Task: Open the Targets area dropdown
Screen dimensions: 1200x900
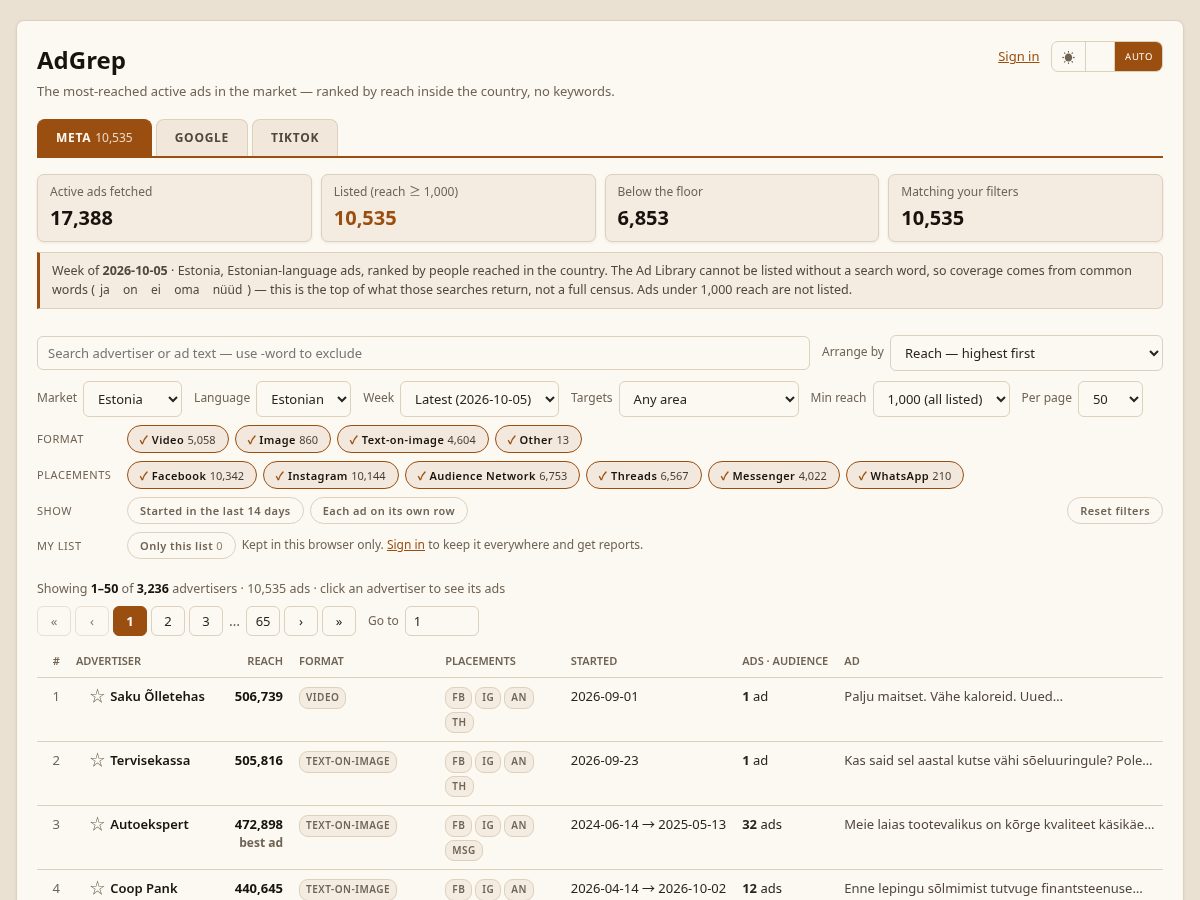Action: [x=709, y=399]
